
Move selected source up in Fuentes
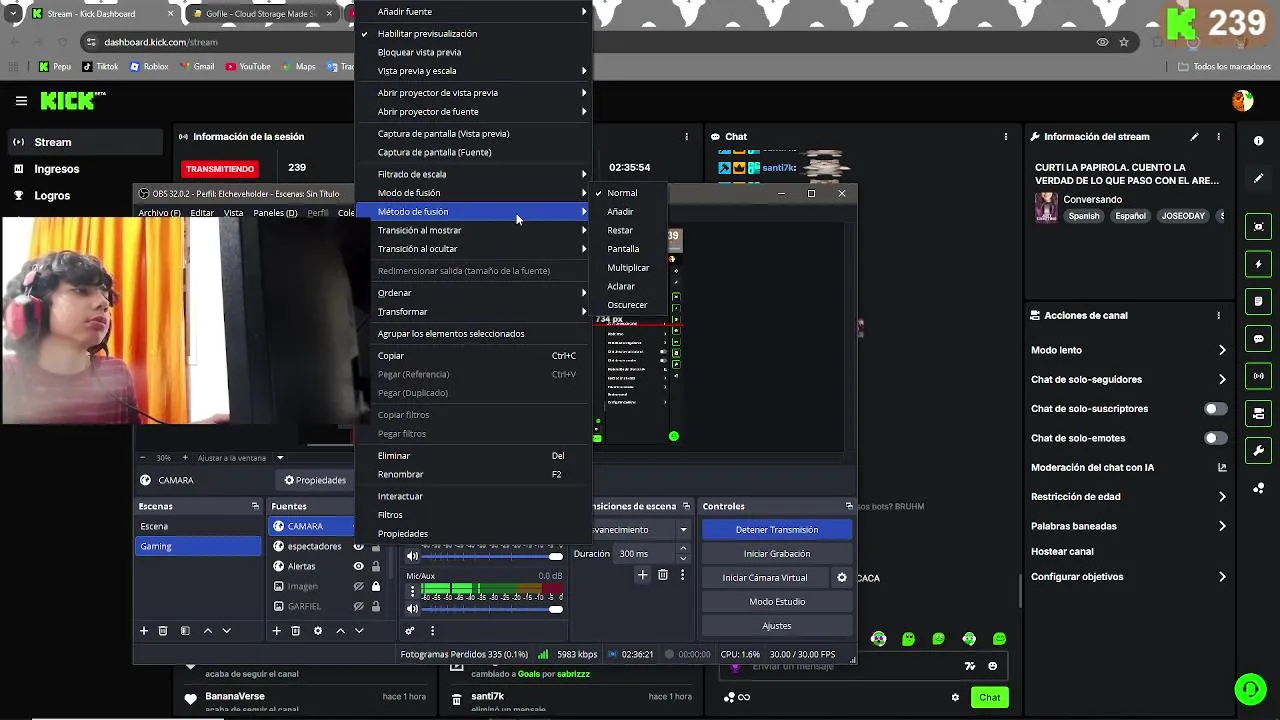click(340, 631)
